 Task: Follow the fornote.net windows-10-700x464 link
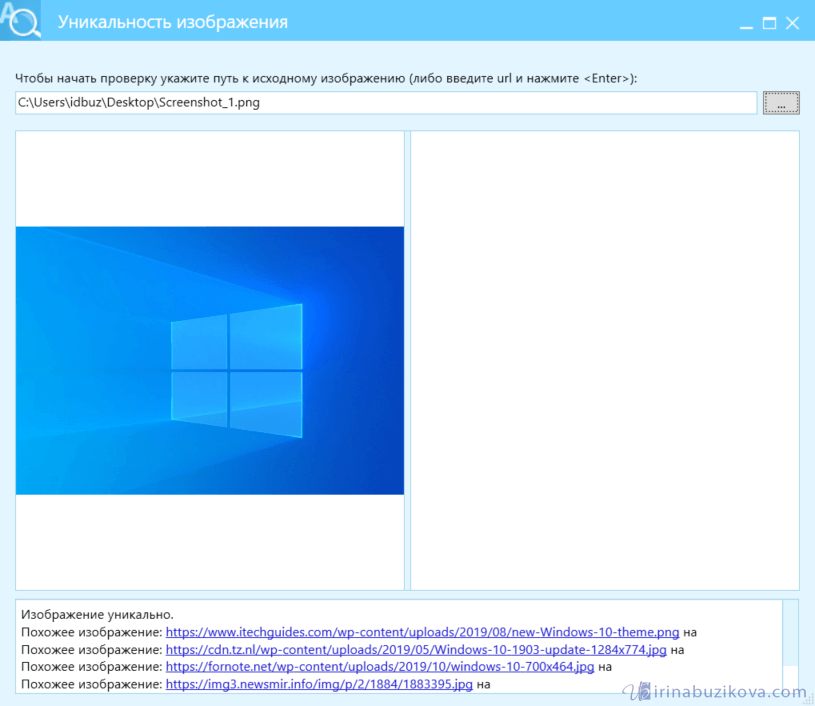[x=380, y=667]
